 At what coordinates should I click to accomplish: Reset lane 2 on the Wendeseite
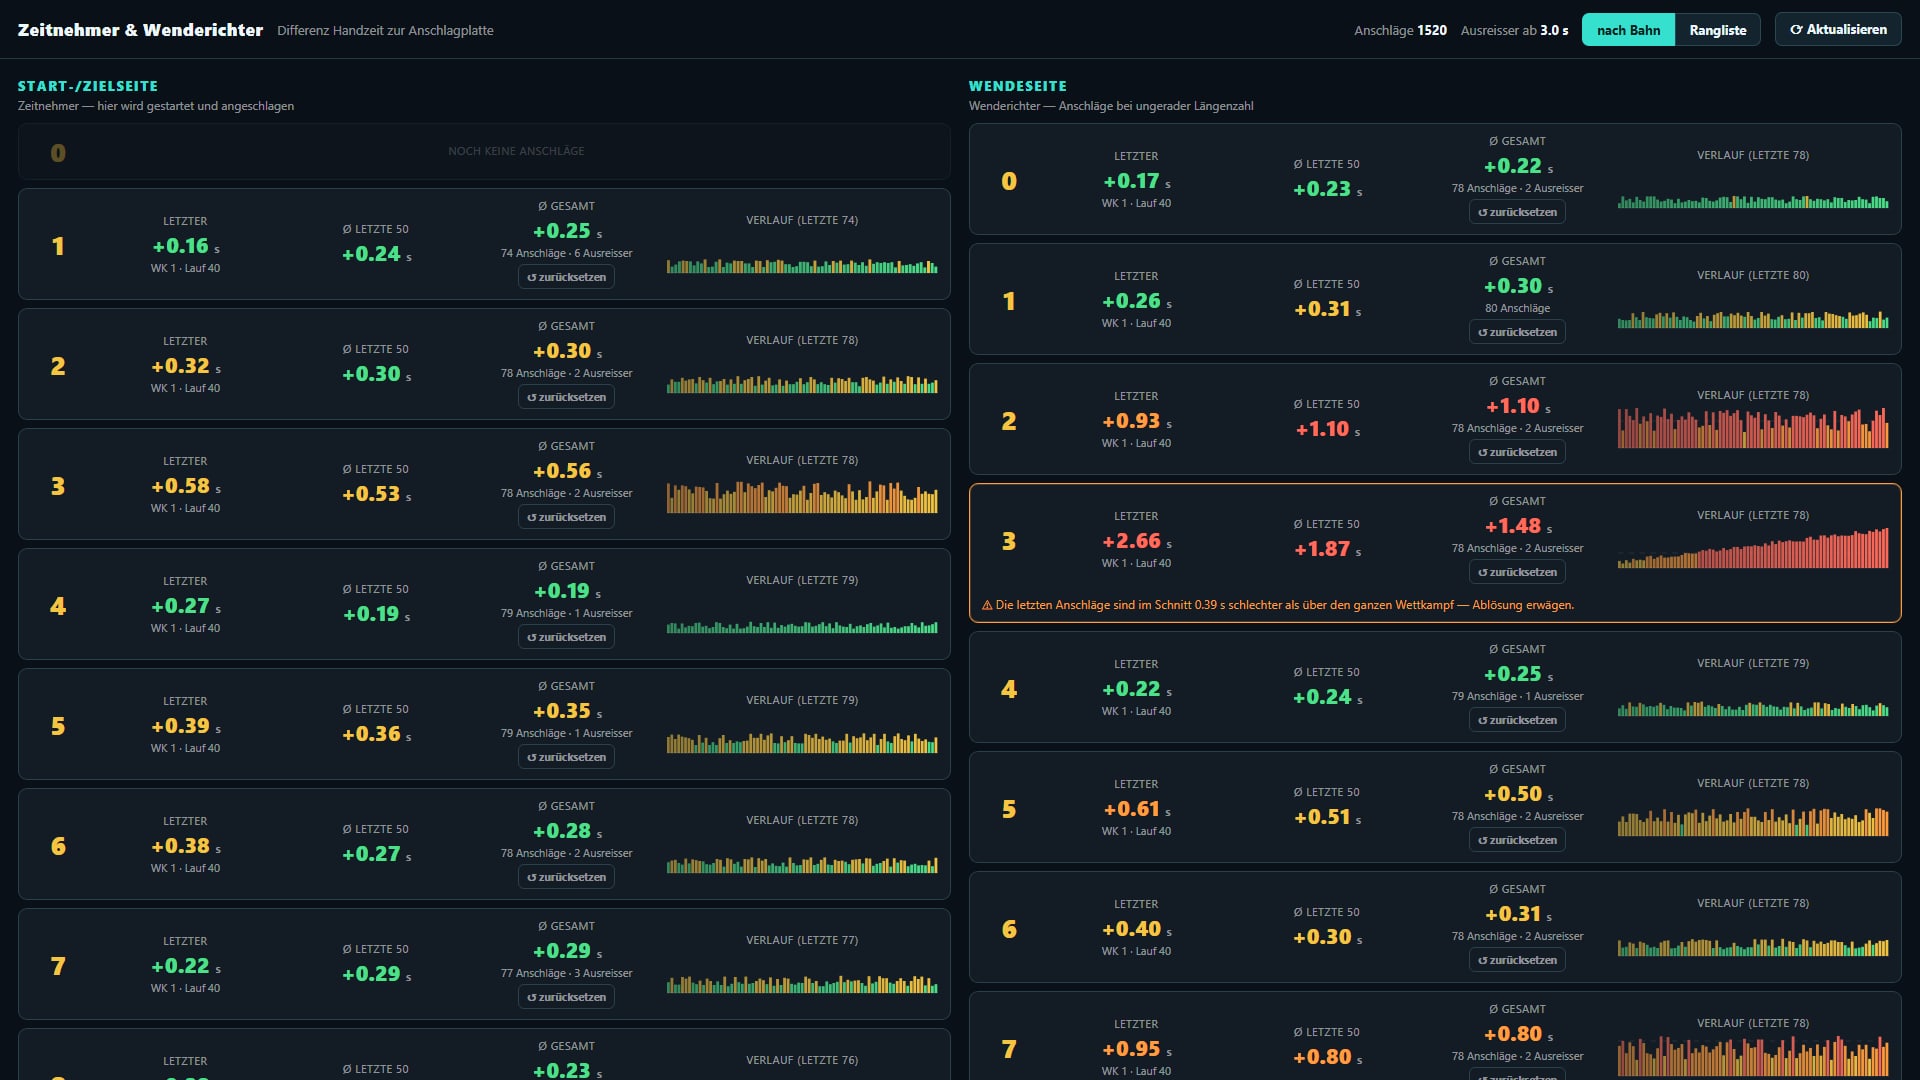[x=1517, y=452]
